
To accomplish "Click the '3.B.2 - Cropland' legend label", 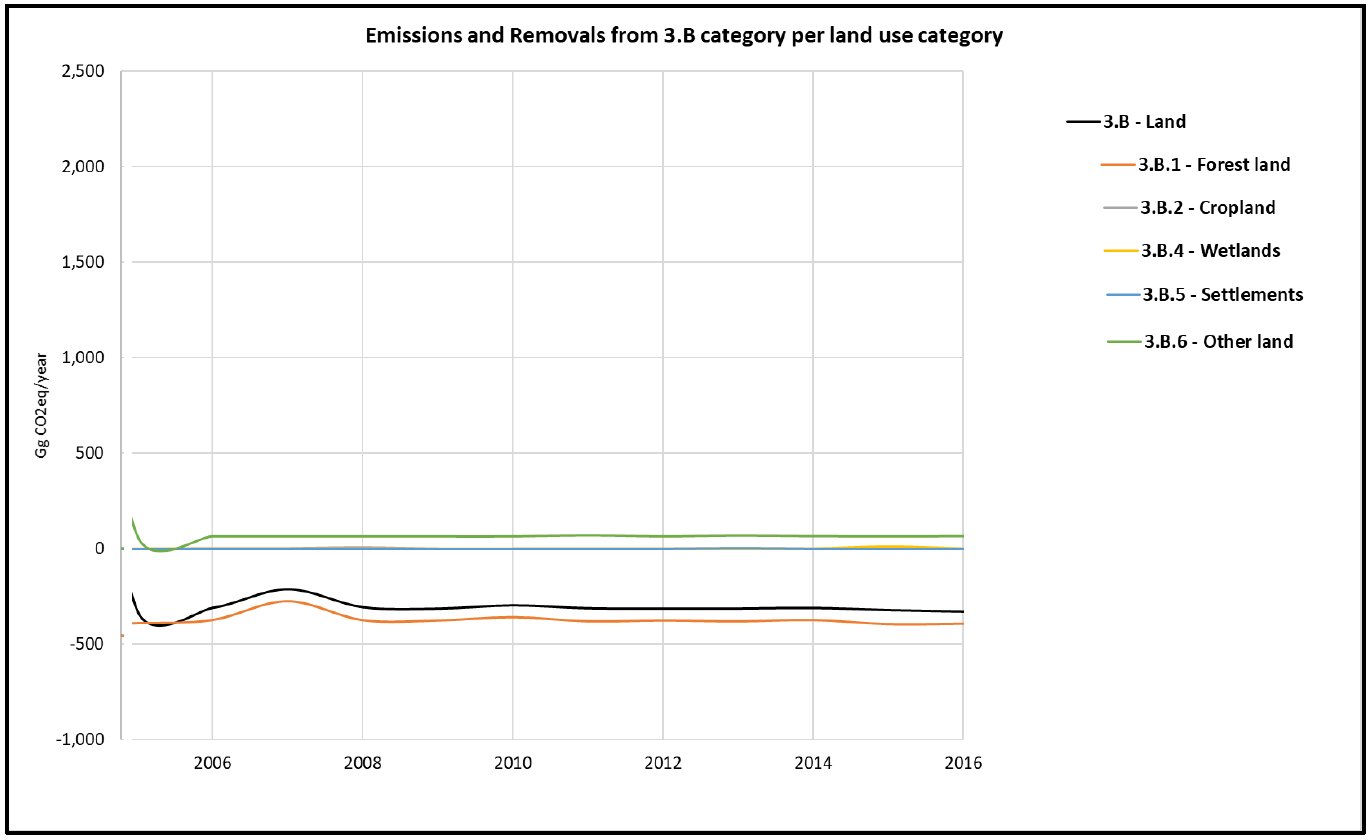I will coord(1207,208).
